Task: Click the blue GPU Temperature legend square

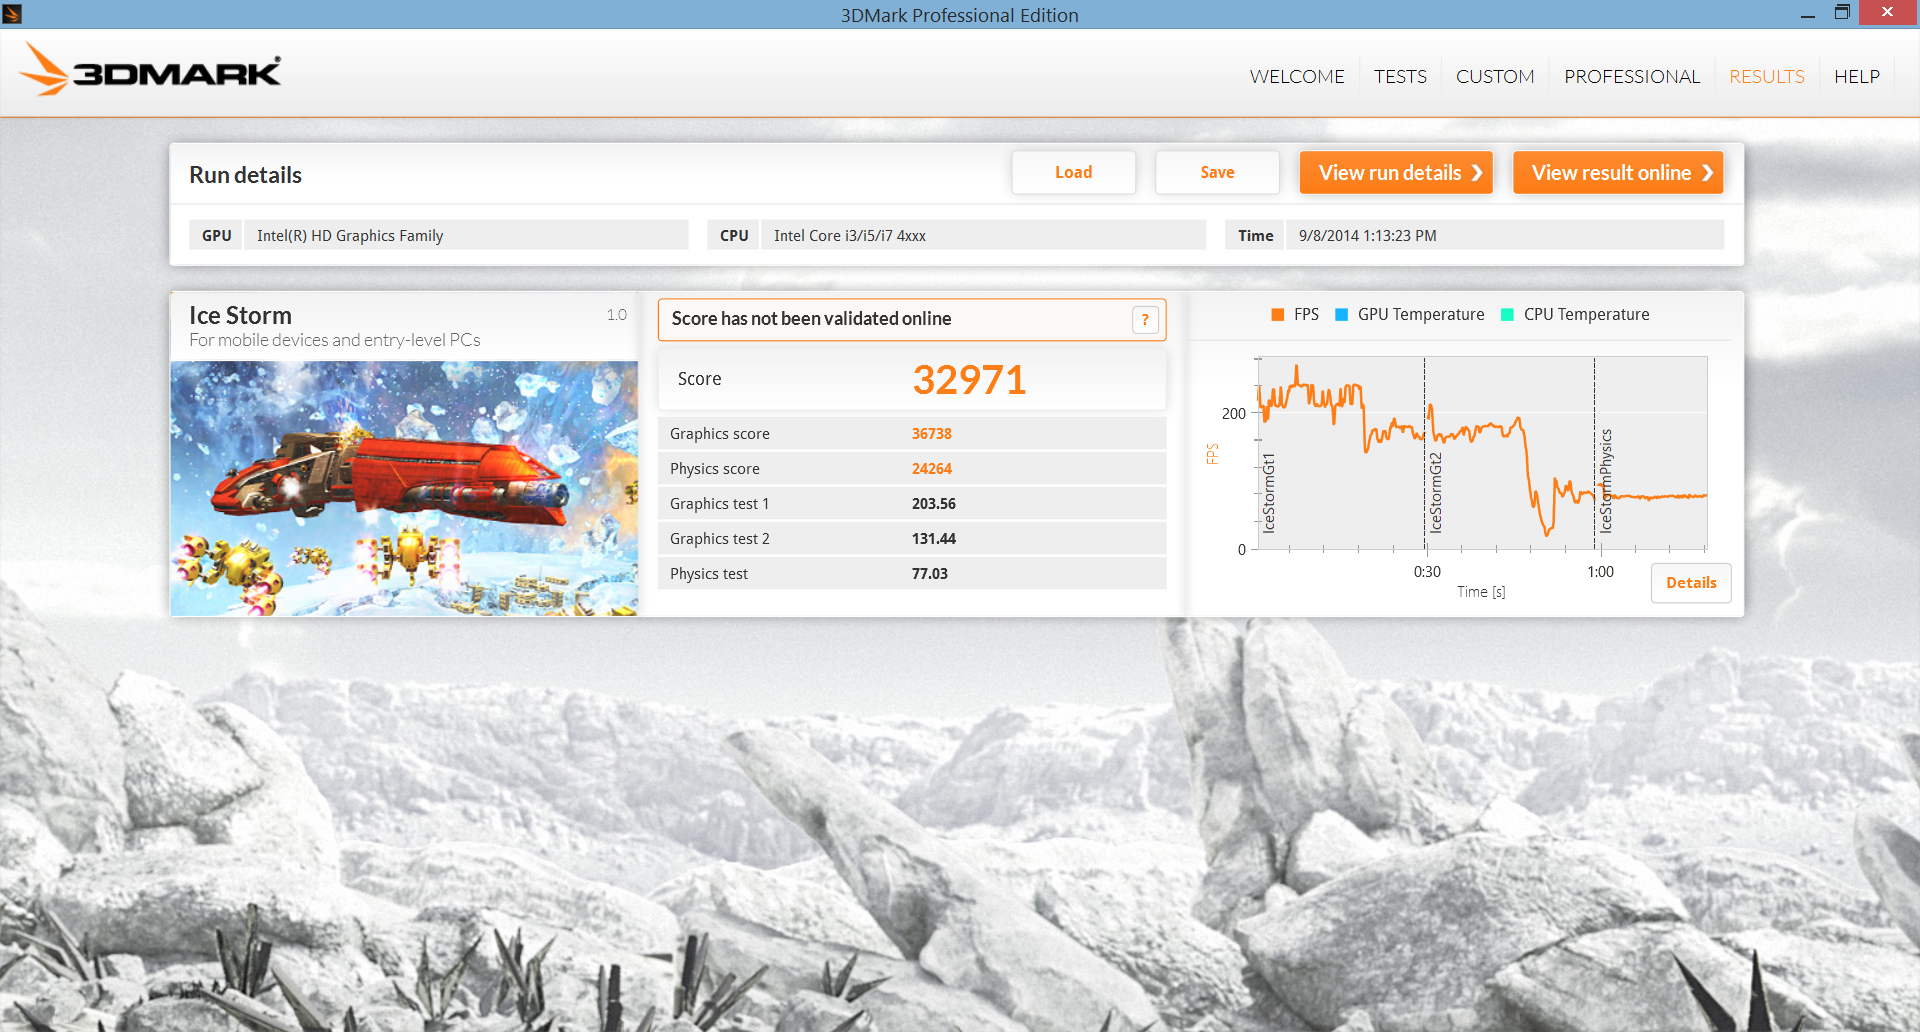Action: 1342,315
